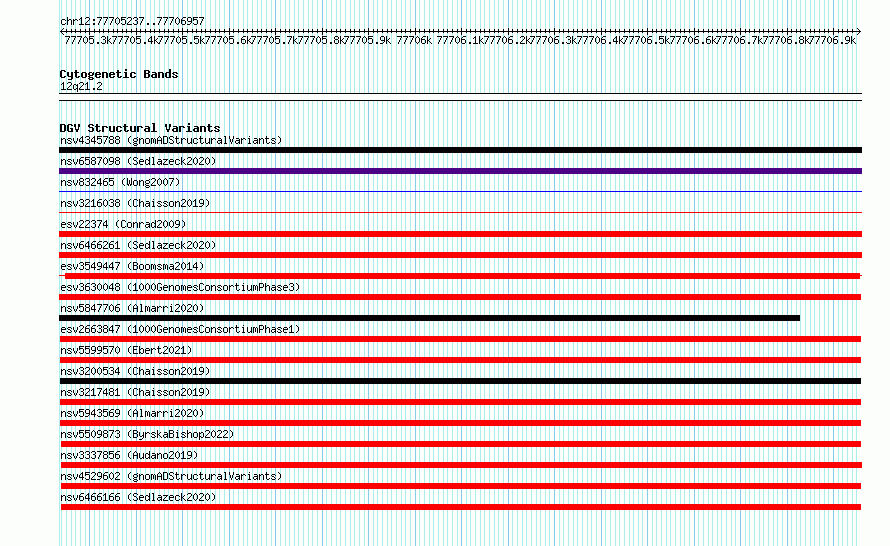Click the thin blue line under nsv832465
This screenshot has width=890, height=546.
point(460,192)
